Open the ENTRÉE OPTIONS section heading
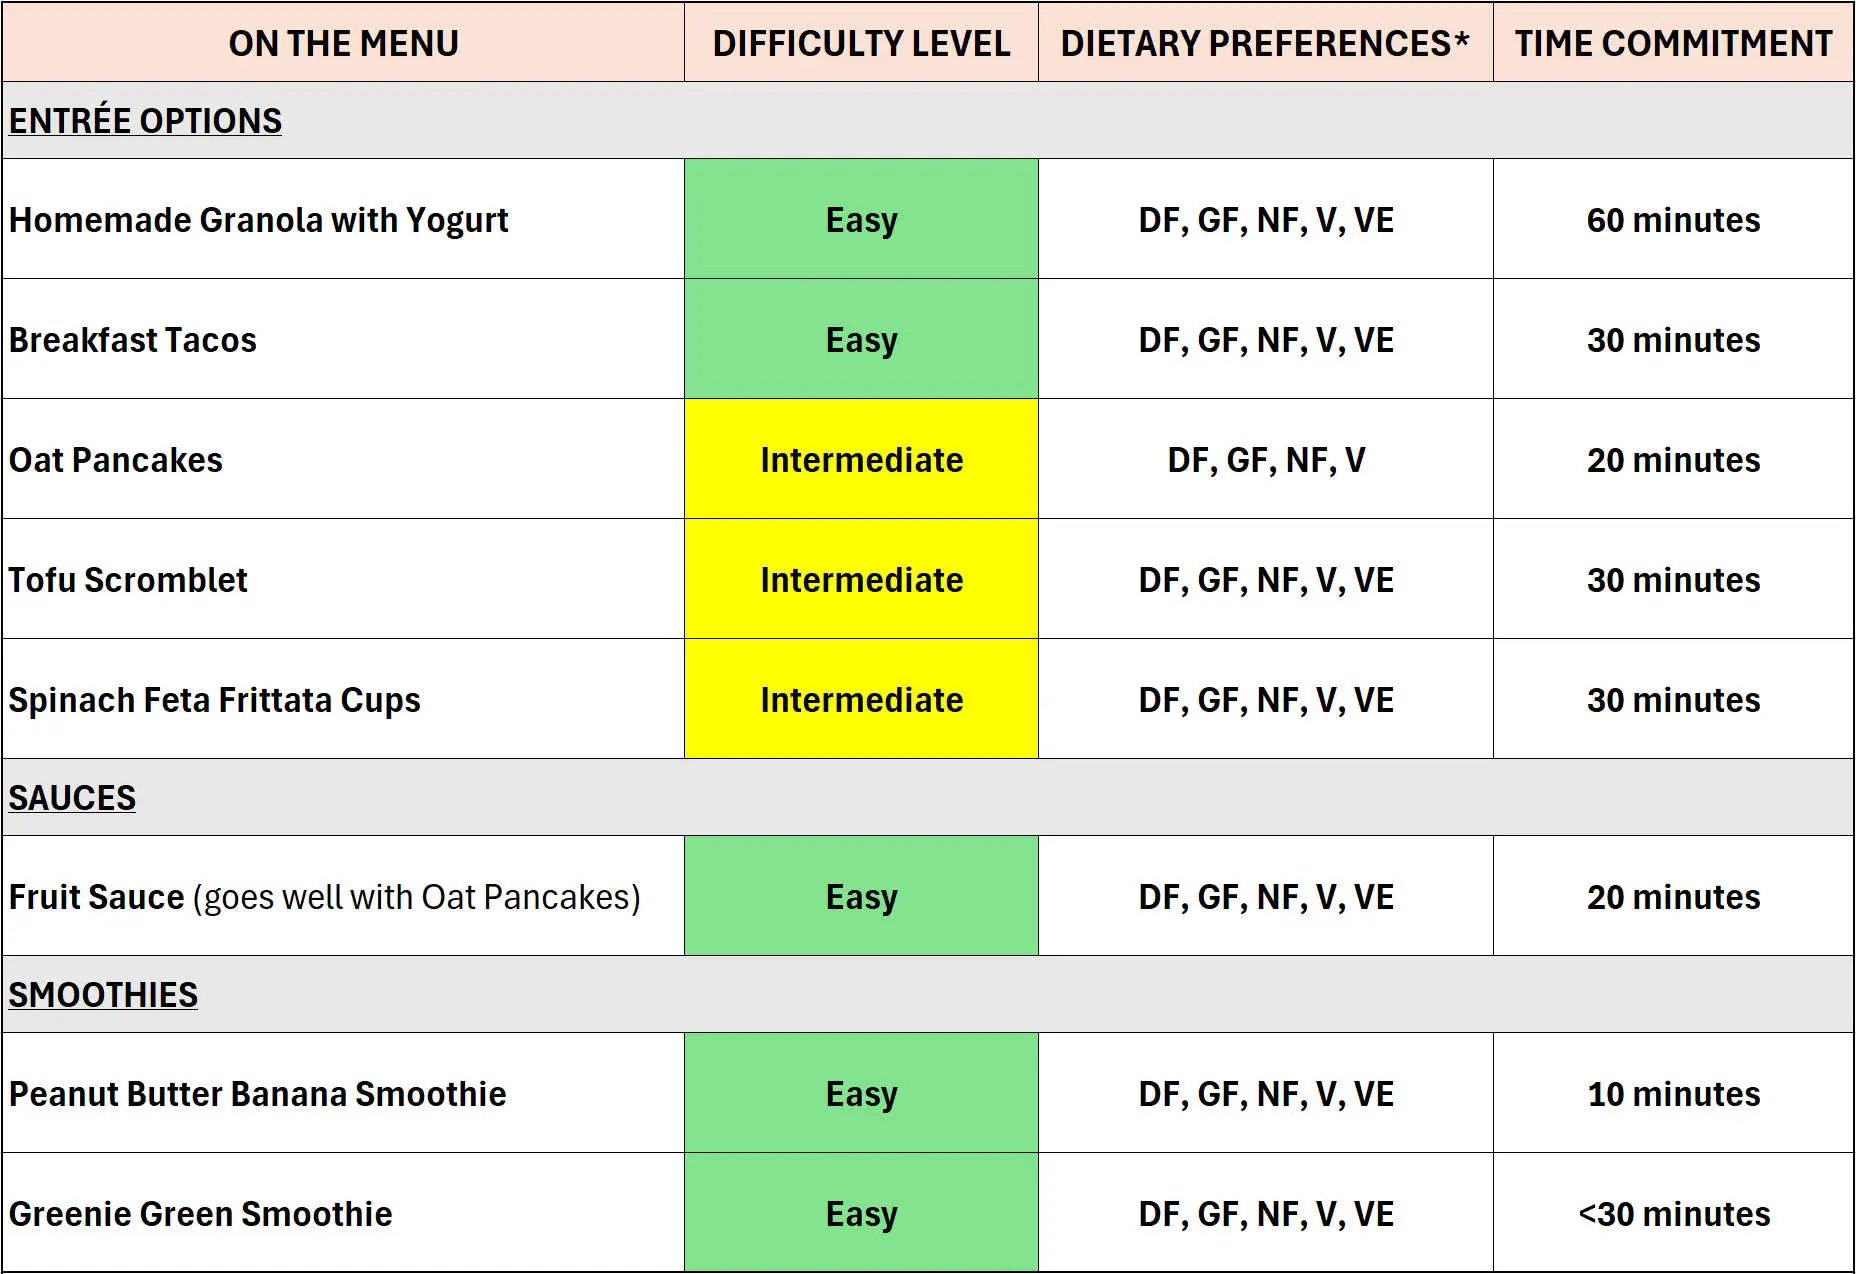Screen dimensions: 1856x1274 pos(145,120)
